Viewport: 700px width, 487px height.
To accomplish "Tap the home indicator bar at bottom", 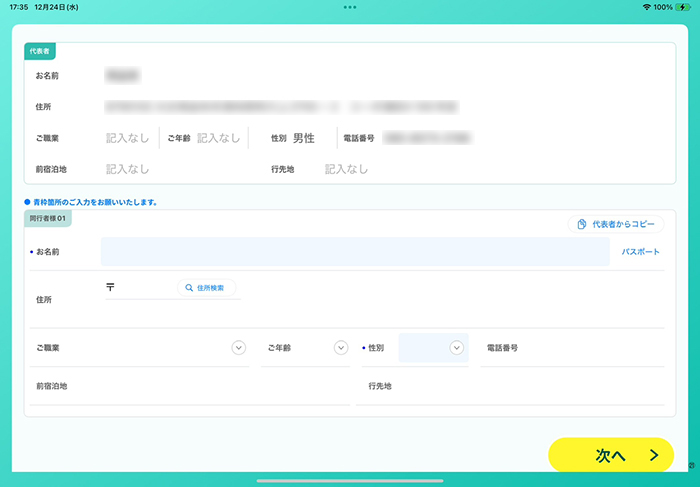I will [x=349, y=480].
